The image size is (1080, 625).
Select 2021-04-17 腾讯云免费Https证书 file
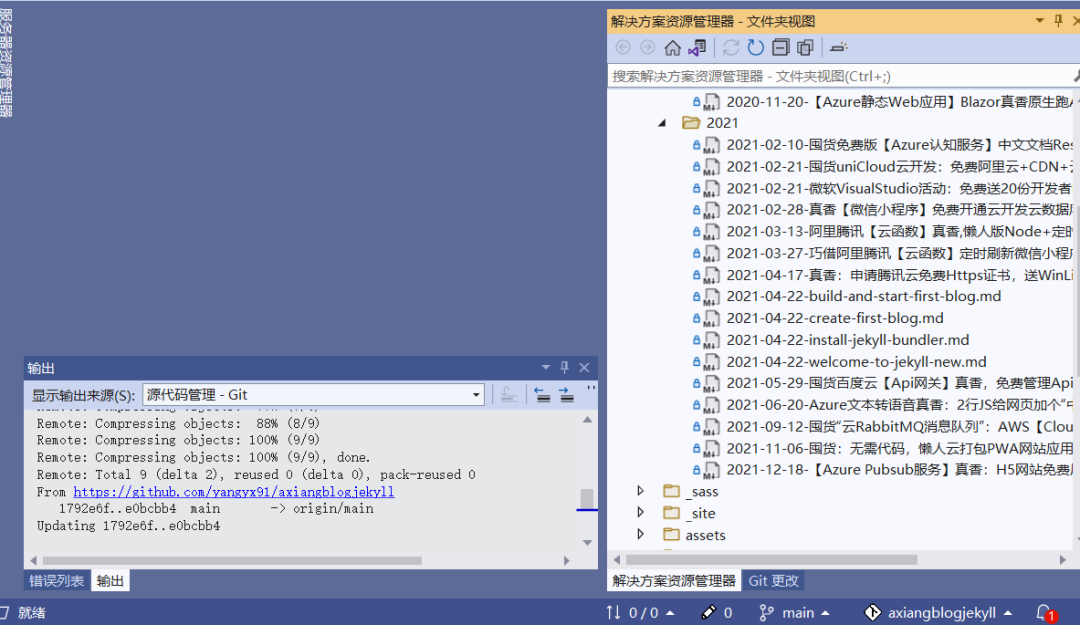tap(899, 275)
